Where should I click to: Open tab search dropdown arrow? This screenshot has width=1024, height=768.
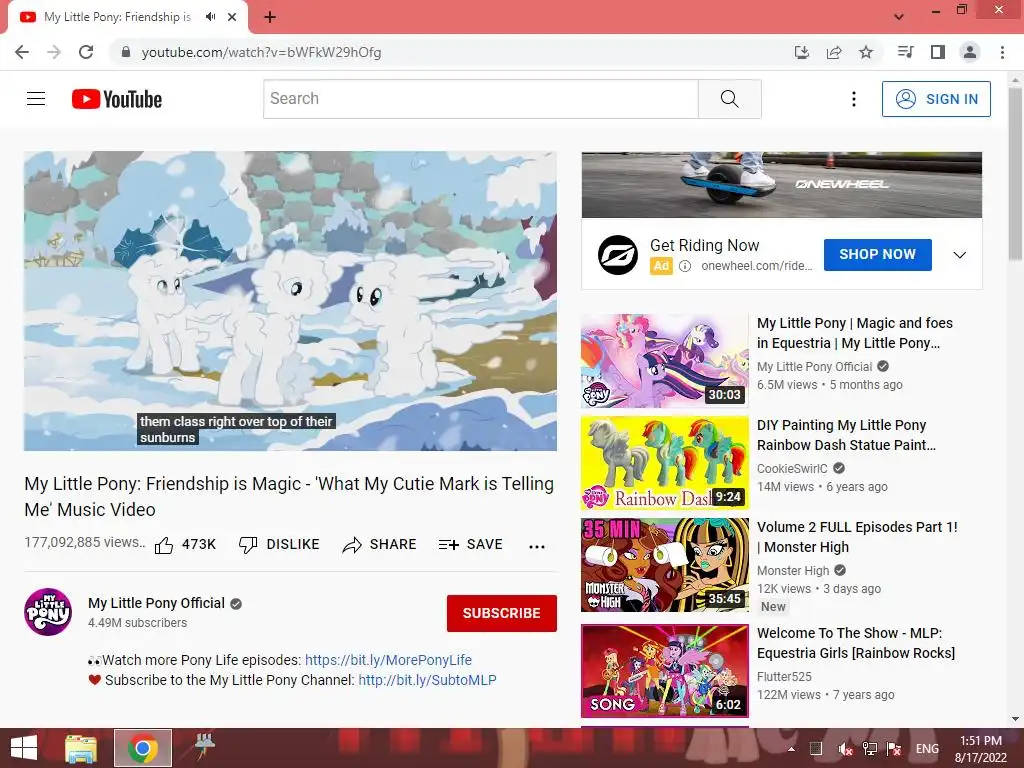(x=899, y=17)
